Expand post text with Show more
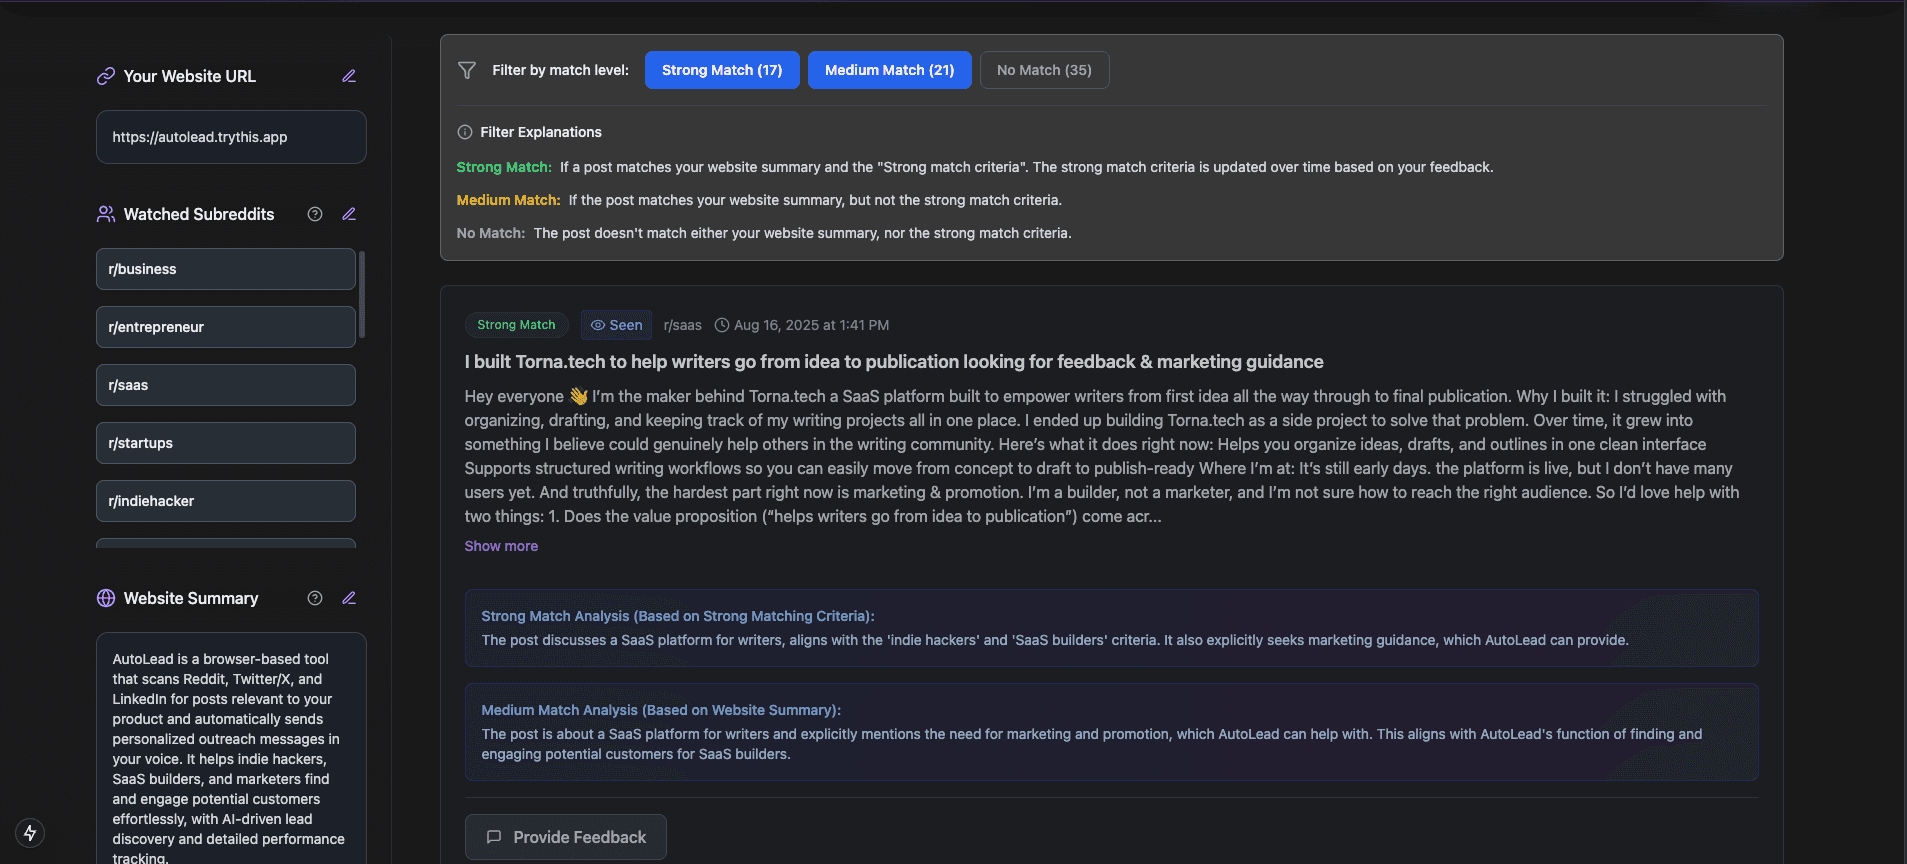Screen dimensions: 1907x864 pyautogui.click(x=501, y=546)
